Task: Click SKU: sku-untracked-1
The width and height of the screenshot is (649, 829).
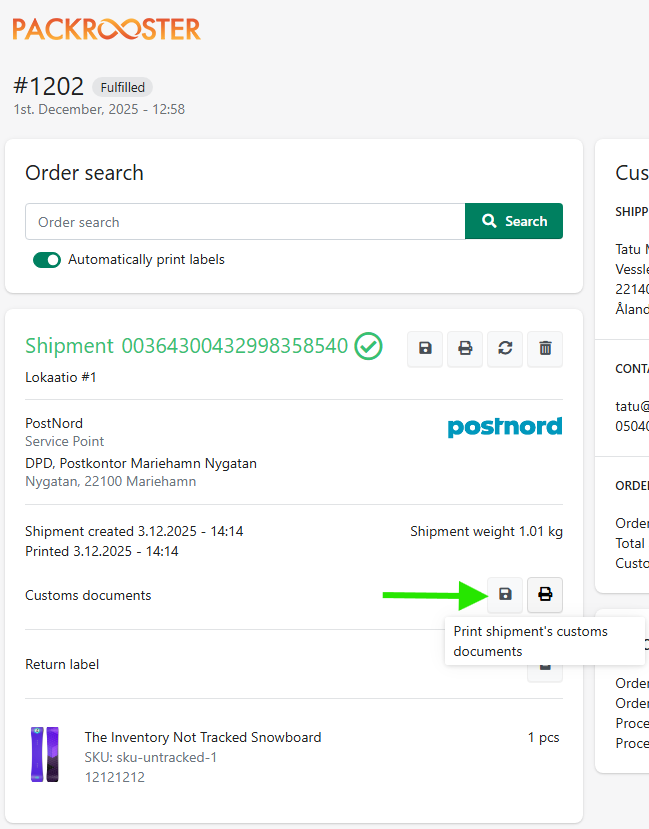Action: click(151, 757)
